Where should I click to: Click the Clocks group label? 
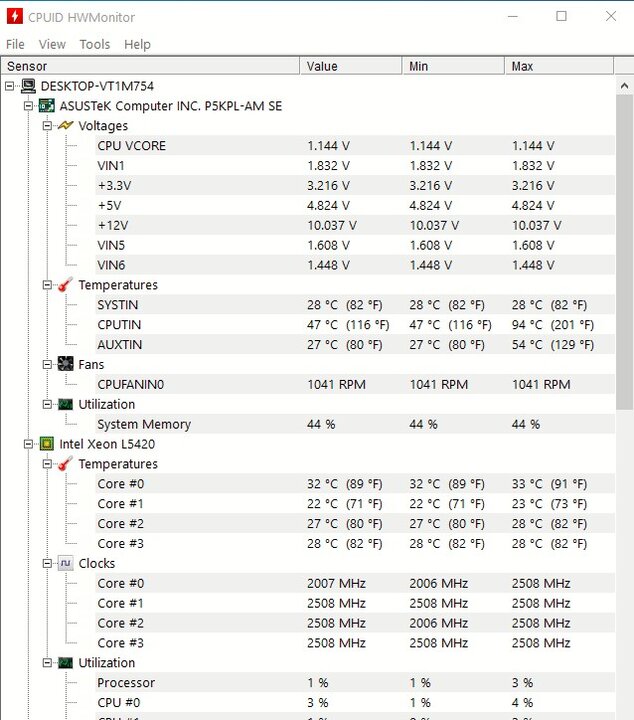96,563
